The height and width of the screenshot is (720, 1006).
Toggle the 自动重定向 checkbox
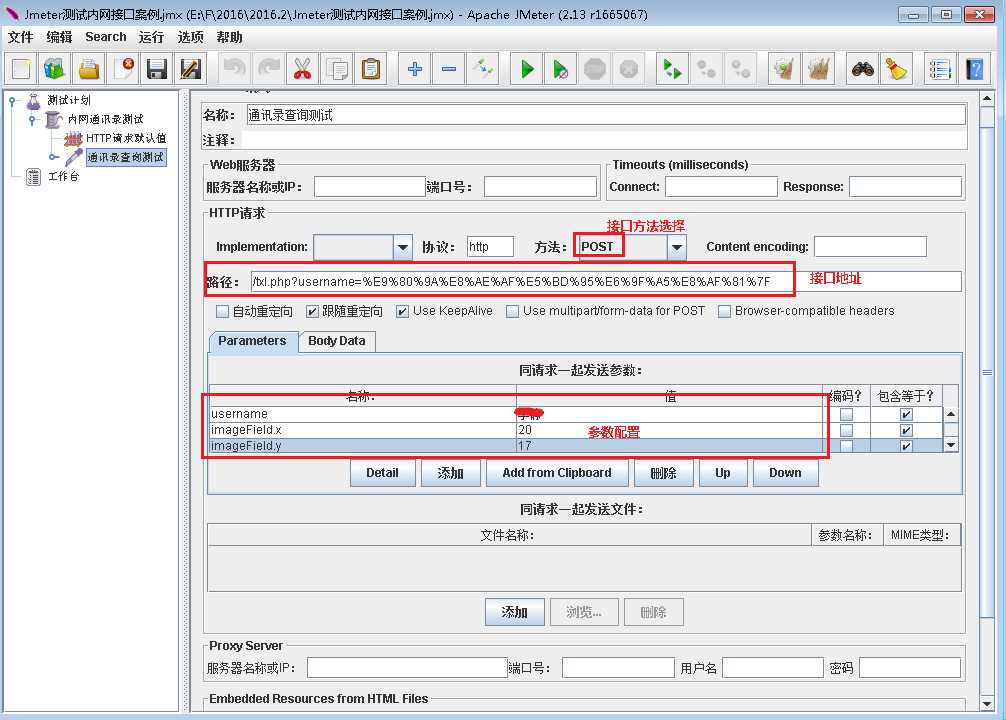[x=222, y=311]
